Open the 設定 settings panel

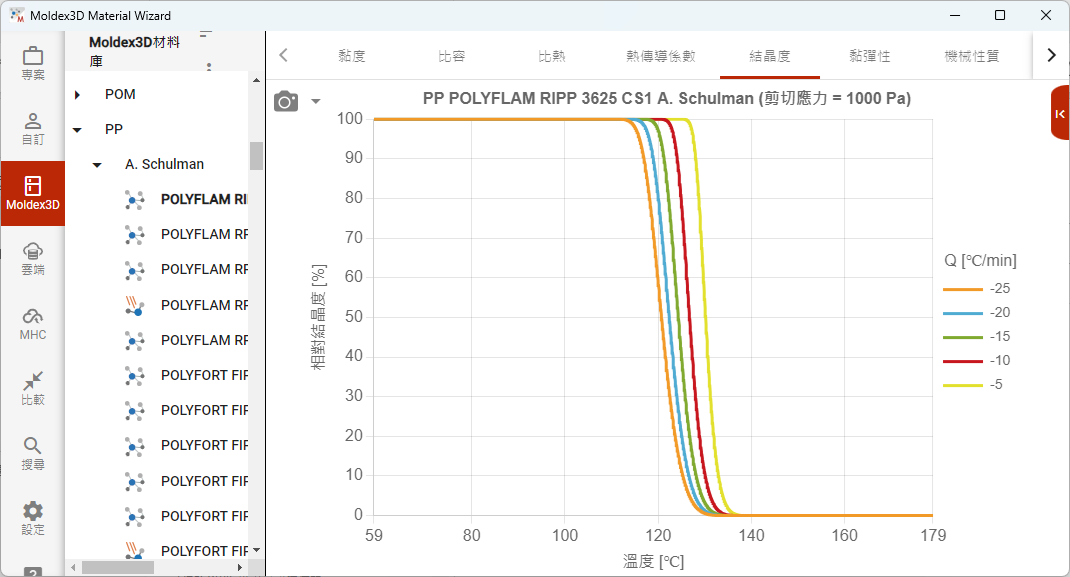tap(32, 516)
